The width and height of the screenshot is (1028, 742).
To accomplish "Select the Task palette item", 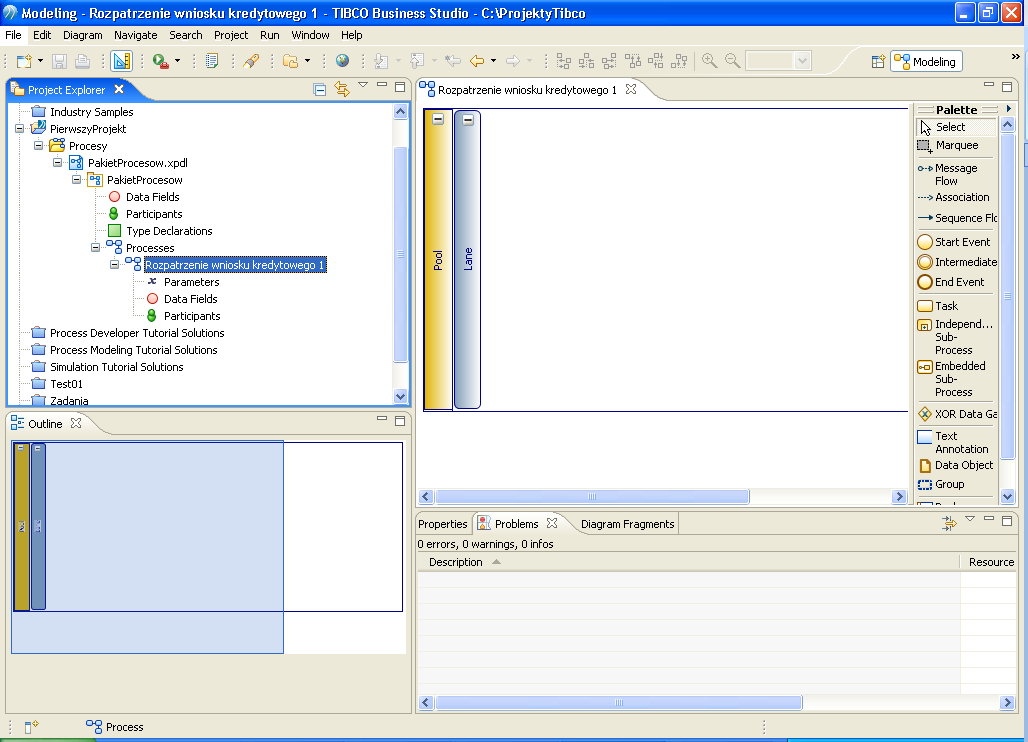I will coord(956,306).
